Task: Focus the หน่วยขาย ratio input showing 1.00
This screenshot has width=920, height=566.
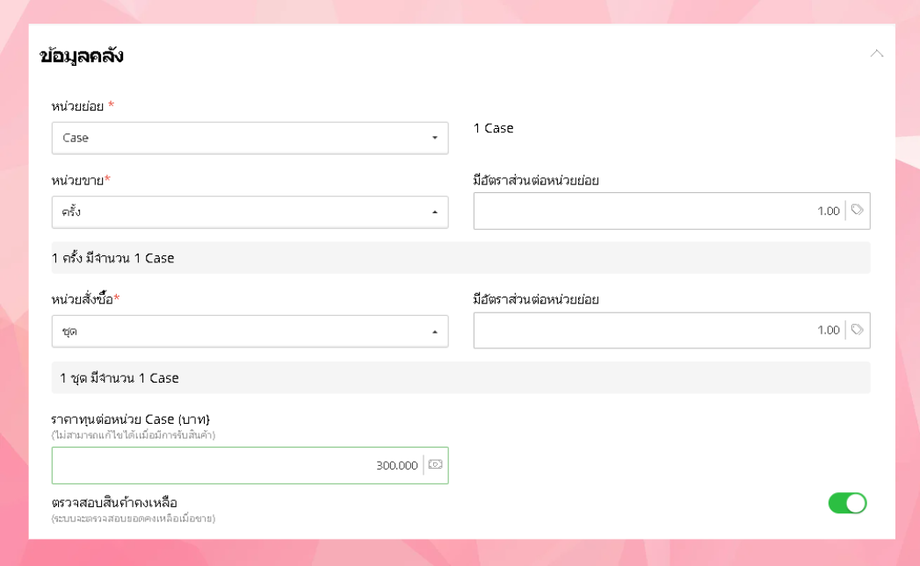Action: pos(660,211)
